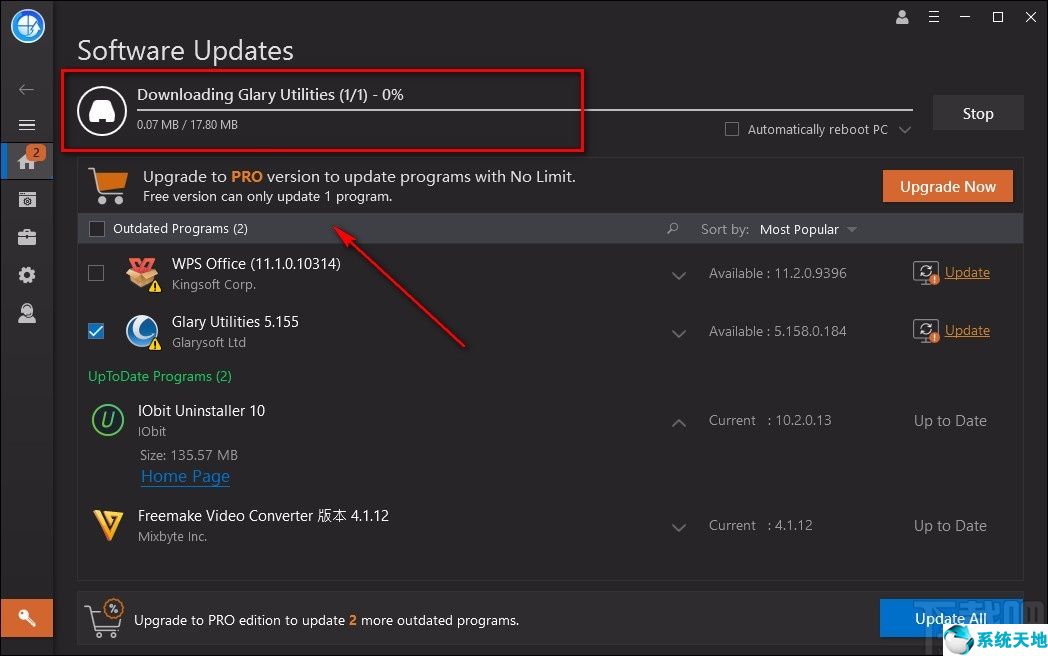Click Update link for WPS Office
This screenshot has width=1048, height=656.
[x=967, y=272]
